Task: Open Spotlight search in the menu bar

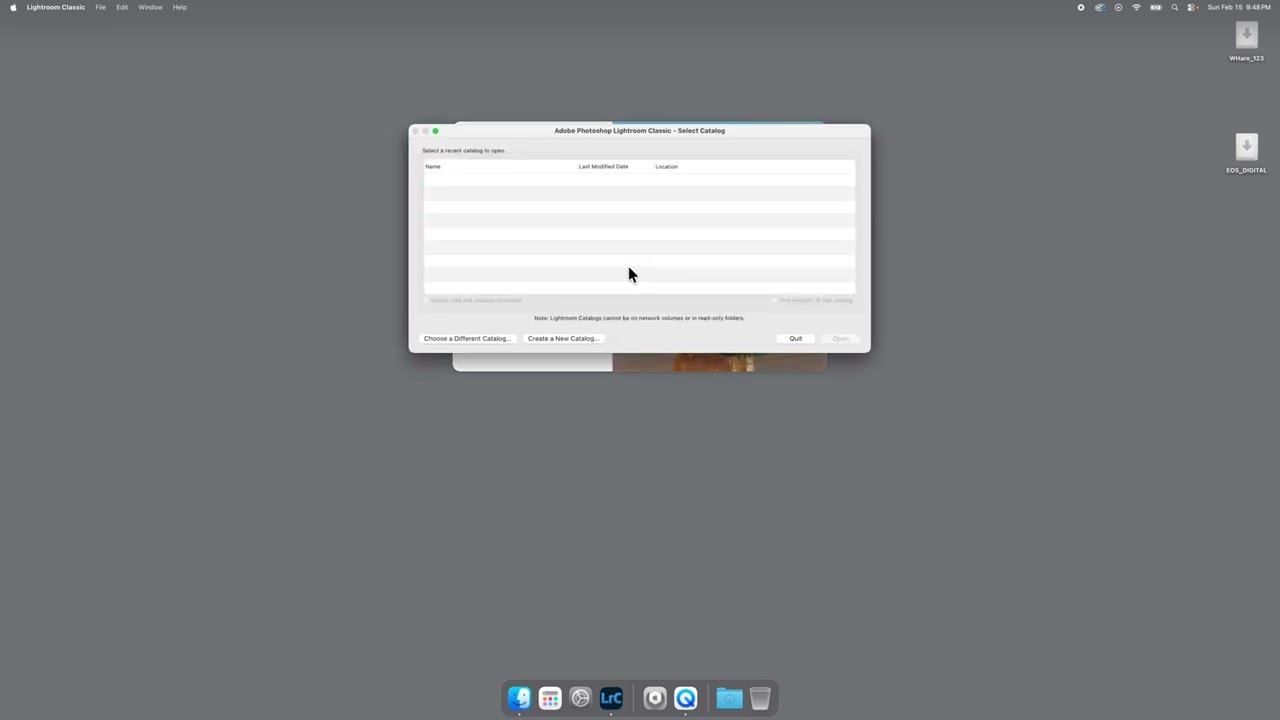Action: tap(1175, 7)
